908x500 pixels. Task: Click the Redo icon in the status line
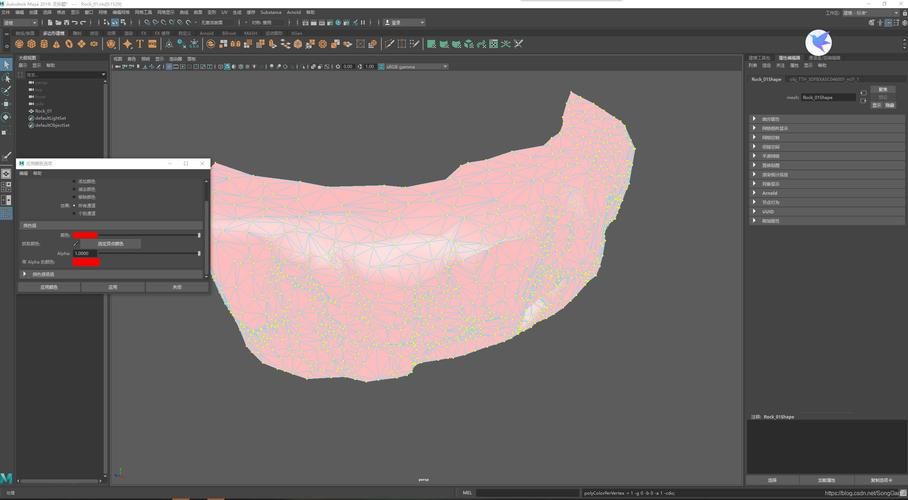[83, 23]
